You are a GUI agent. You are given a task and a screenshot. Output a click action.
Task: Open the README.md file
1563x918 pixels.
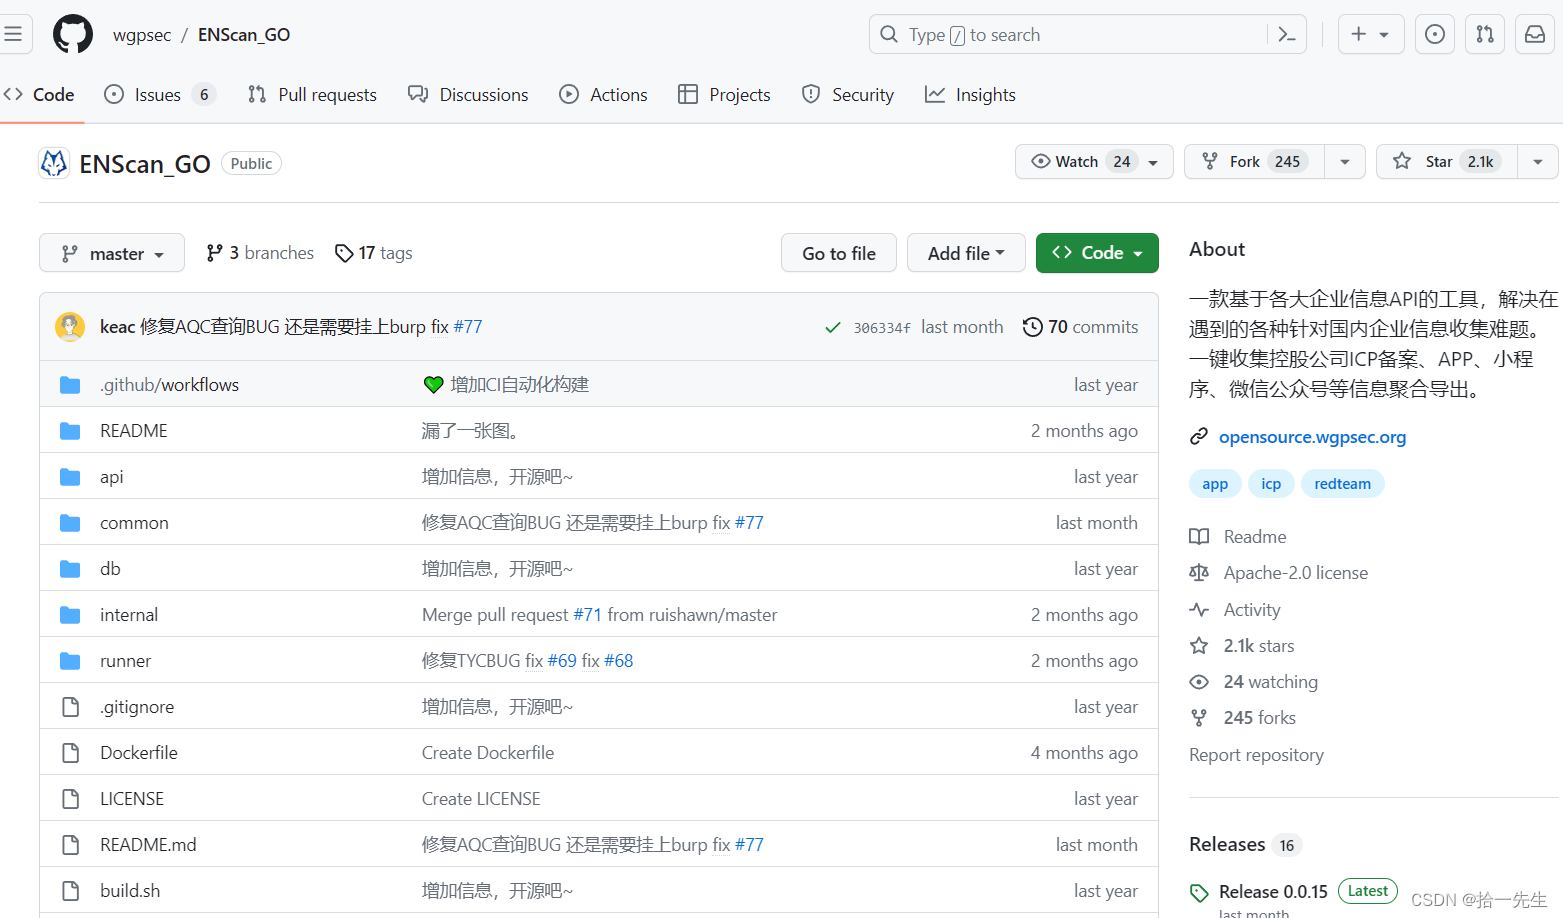pyautogui.click(x=148, y=845)
